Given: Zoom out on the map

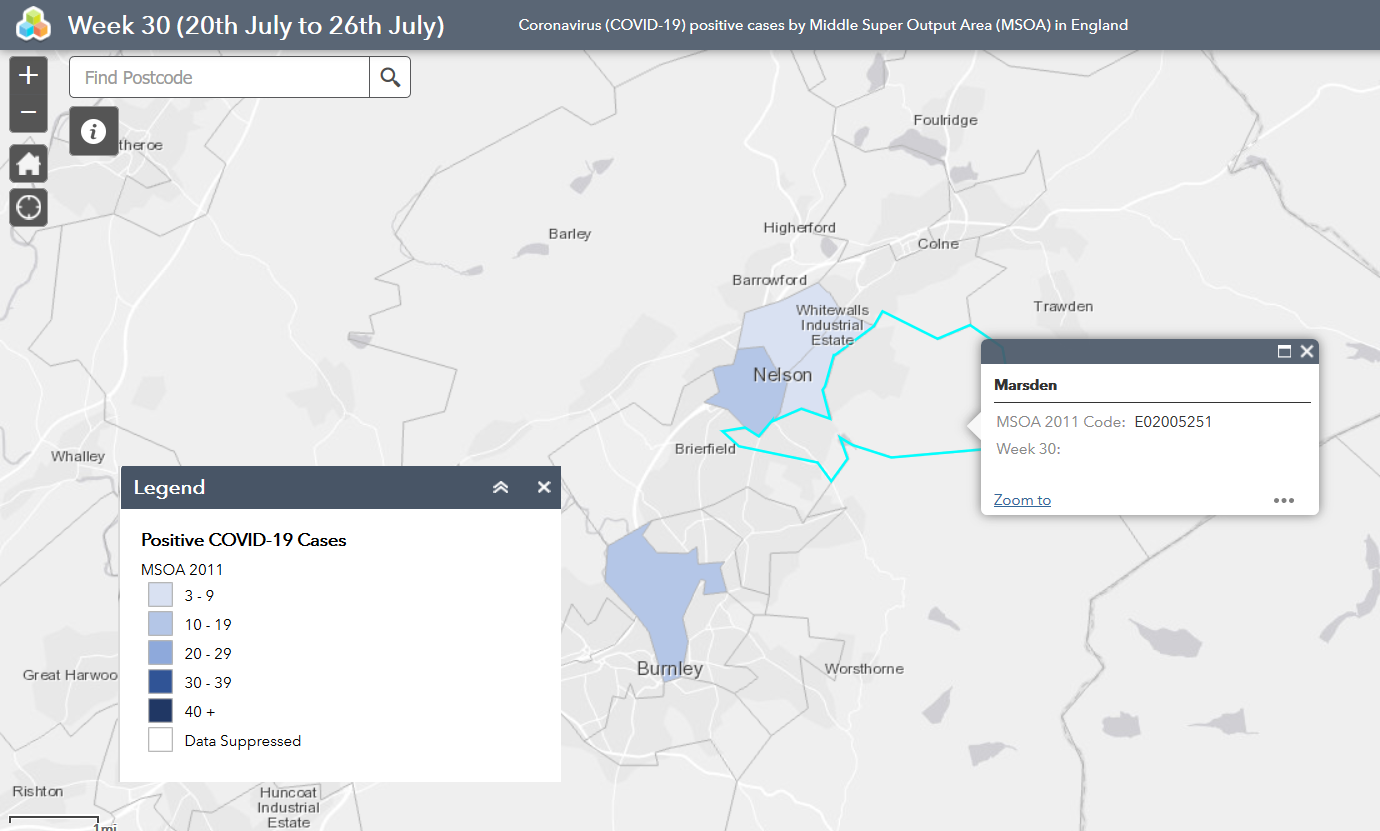Looking at the screenshot, I should [x=28, y=112].
